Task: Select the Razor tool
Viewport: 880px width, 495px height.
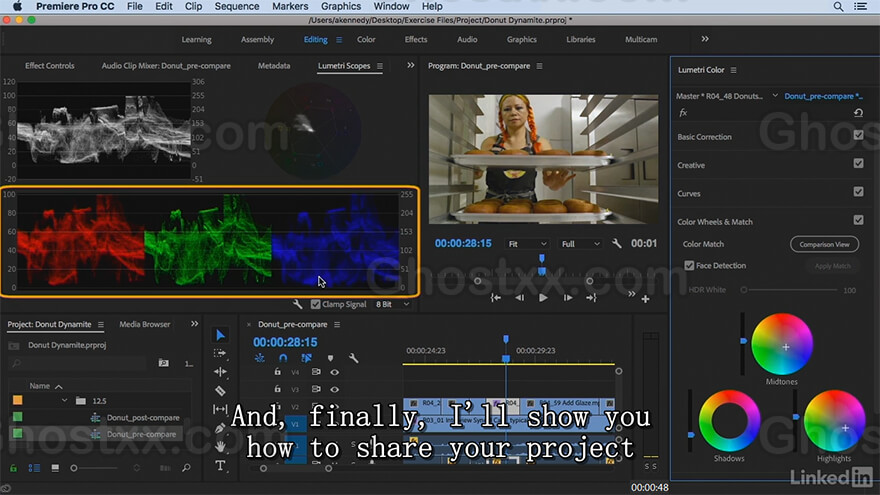Action: point(220,390)
